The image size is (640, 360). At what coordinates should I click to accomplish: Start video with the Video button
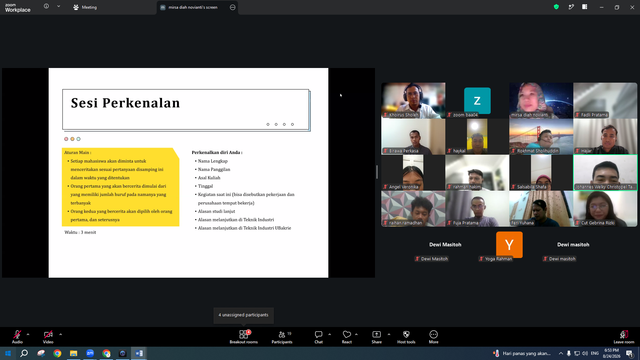[x=48, y=337]
